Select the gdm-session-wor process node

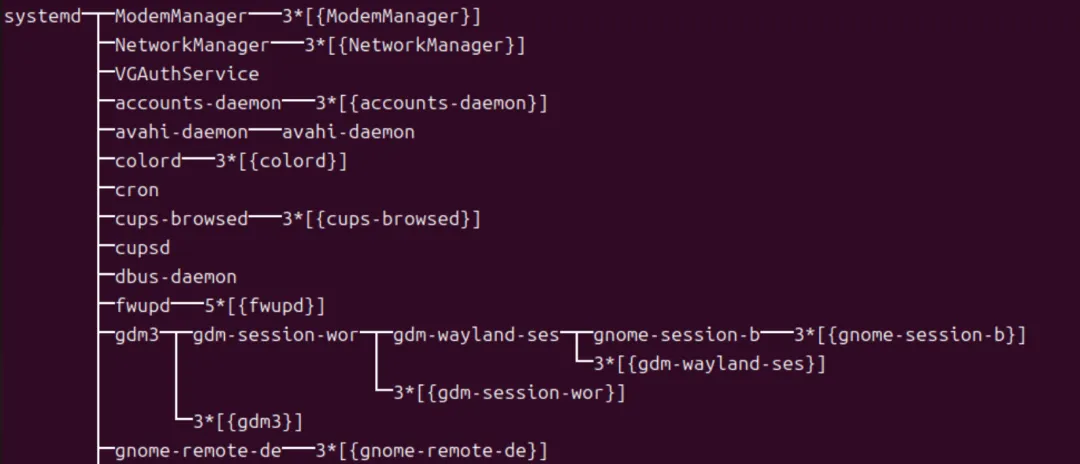(276, 335)
